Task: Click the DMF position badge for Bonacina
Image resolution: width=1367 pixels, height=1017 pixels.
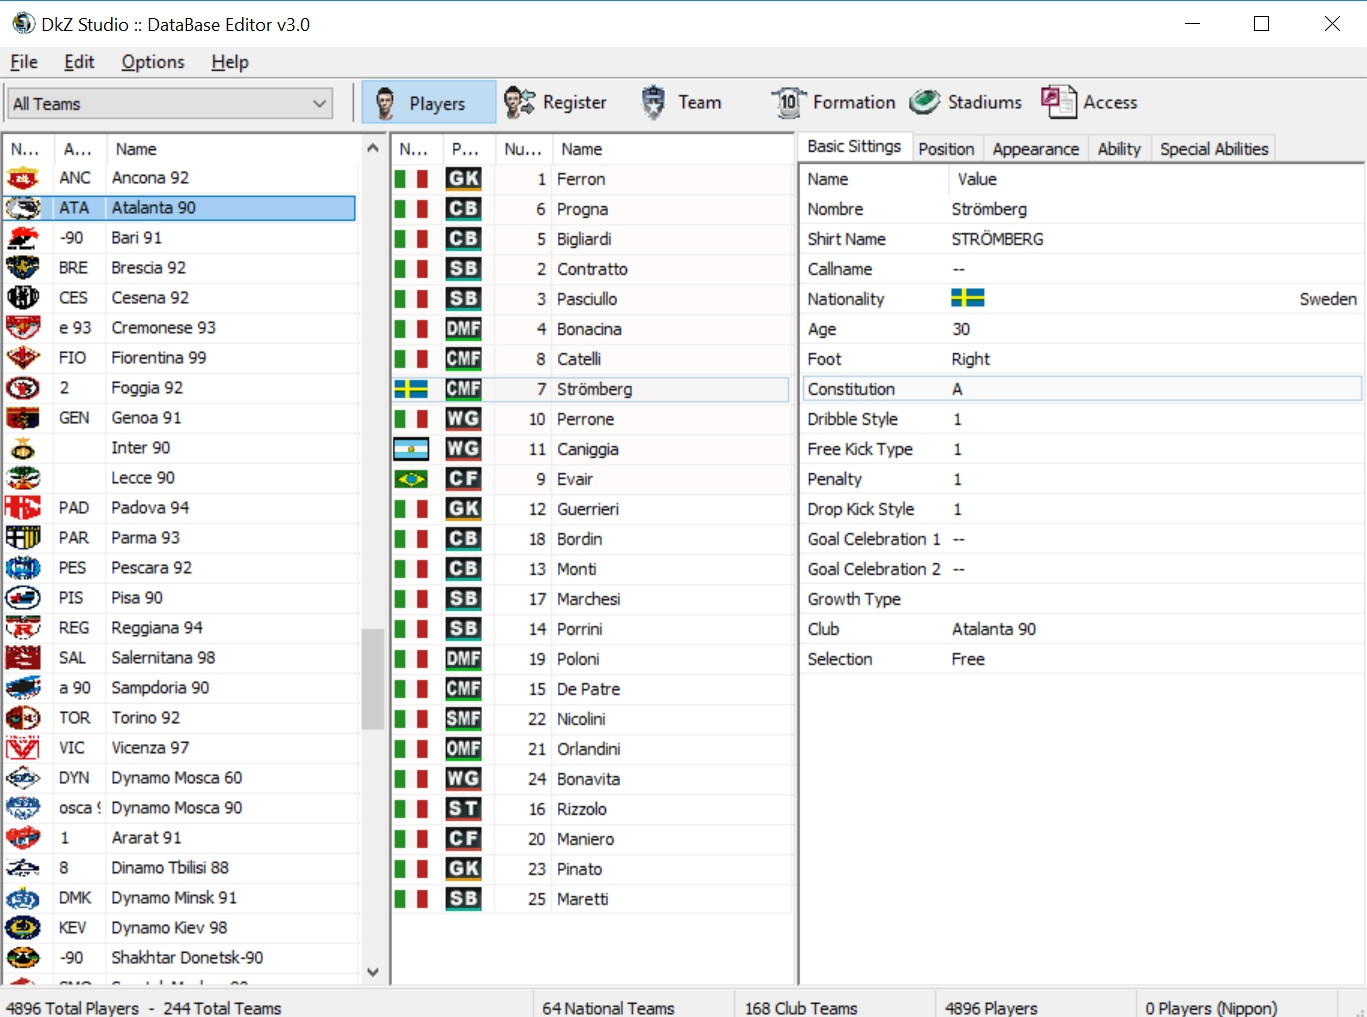Action: coord(464,329)
